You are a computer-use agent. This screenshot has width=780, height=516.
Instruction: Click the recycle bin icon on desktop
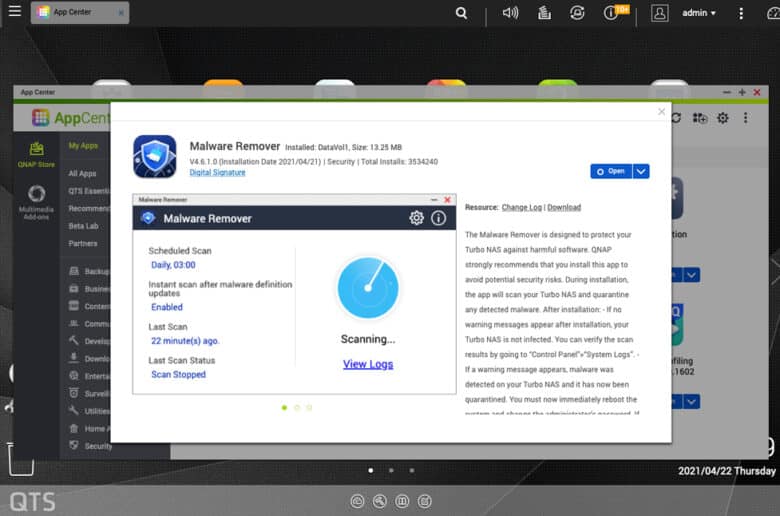click(x=21, y=459)
